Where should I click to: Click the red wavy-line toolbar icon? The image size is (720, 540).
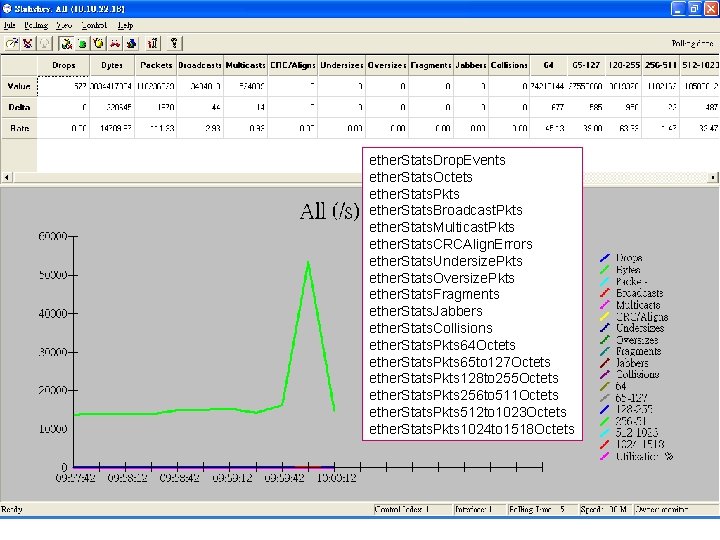[x=115, y=43]
